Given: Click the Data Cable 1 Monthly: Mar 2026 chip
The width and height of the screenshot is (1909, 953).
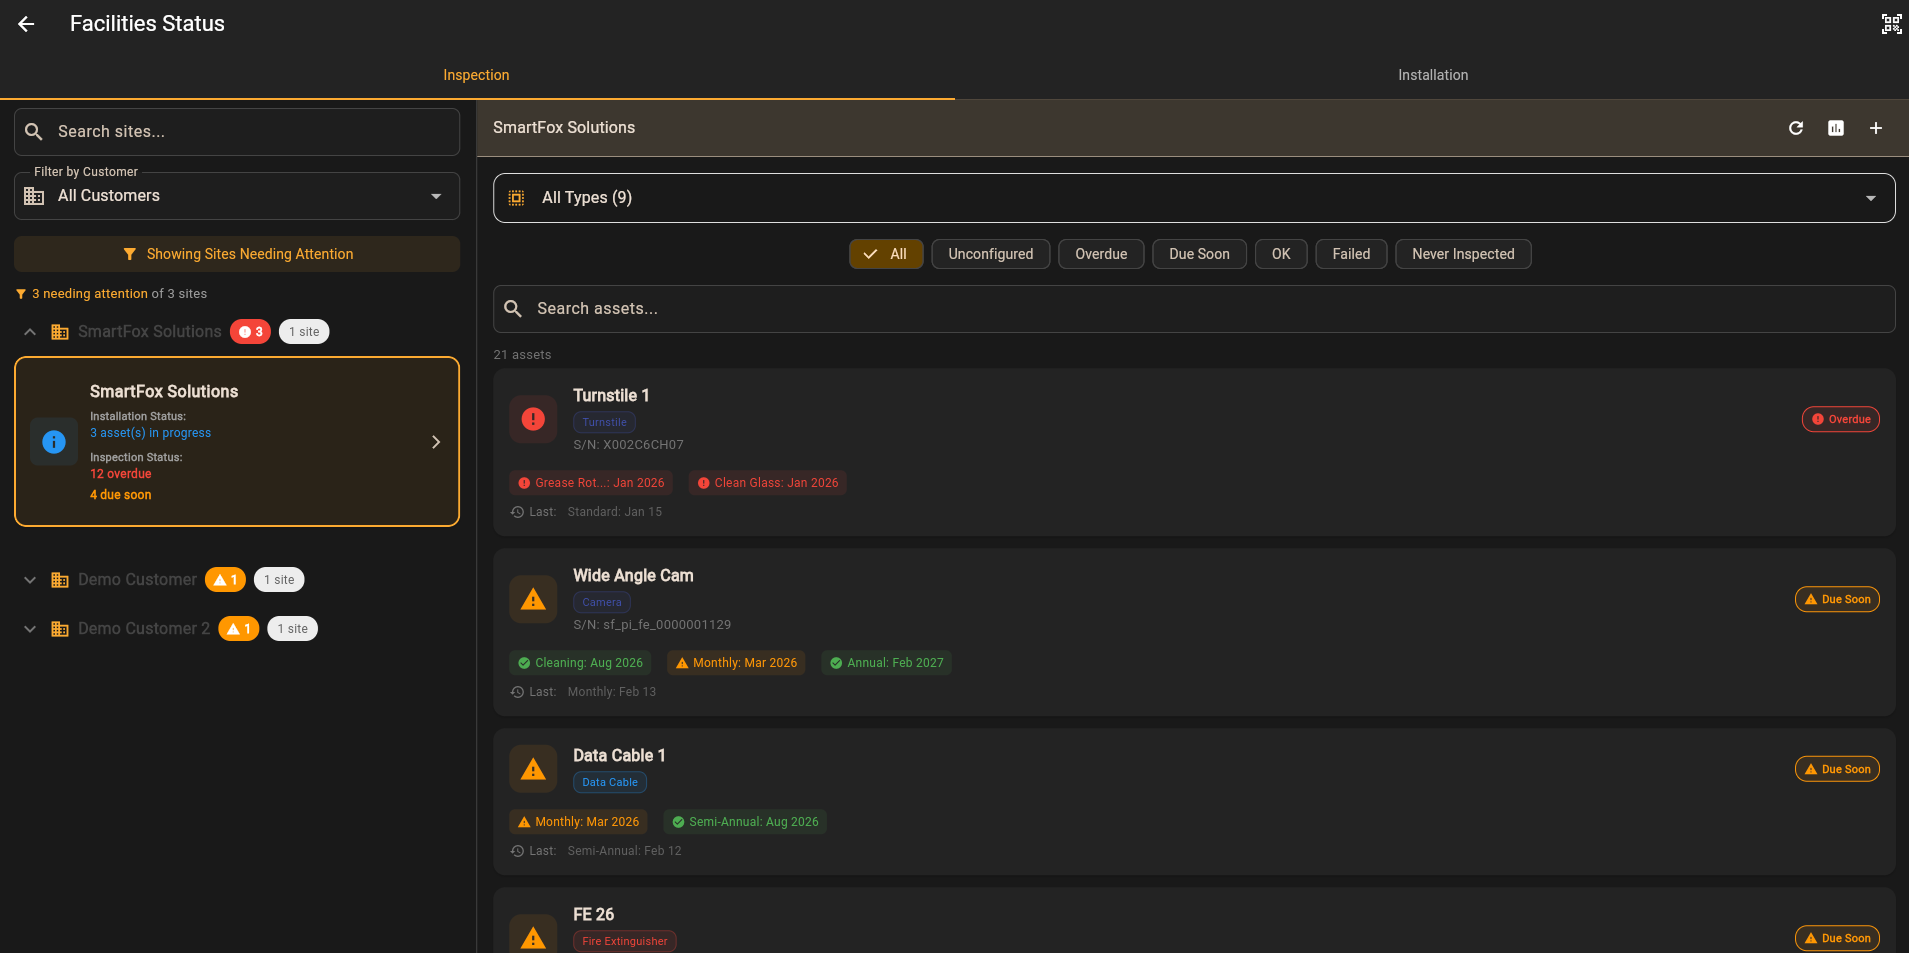Looking at the screenshot, I should [x=578, y=822].
